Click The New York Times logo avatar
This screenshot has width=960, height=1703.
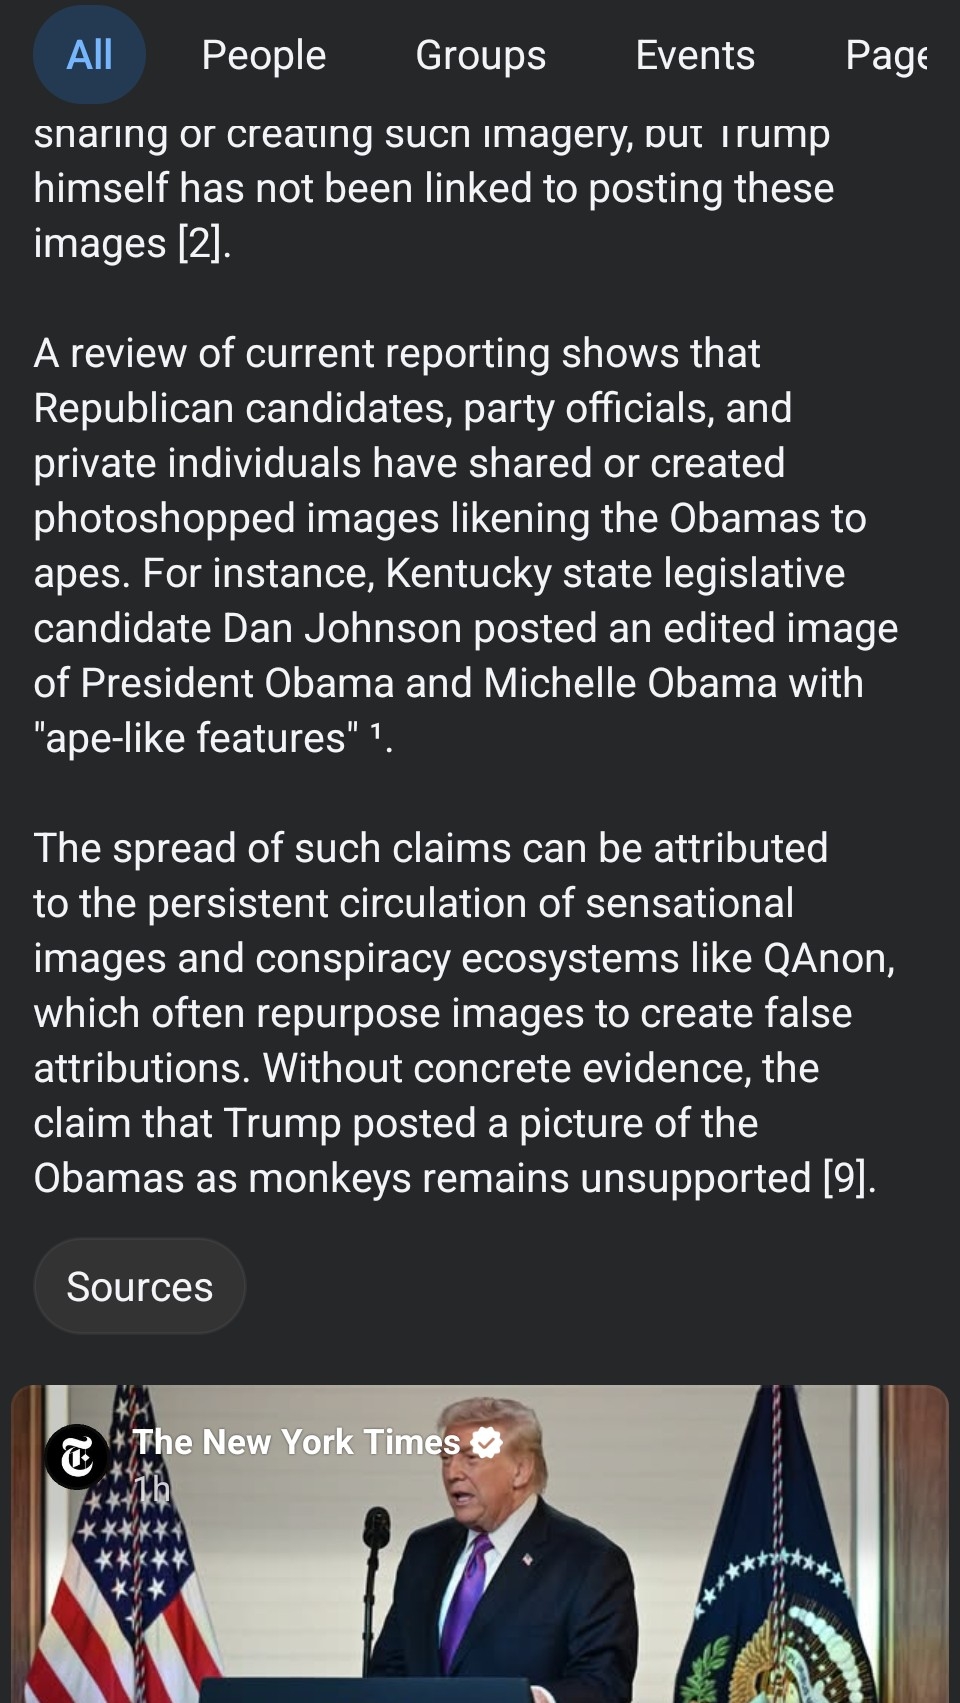coord(77,1456)
